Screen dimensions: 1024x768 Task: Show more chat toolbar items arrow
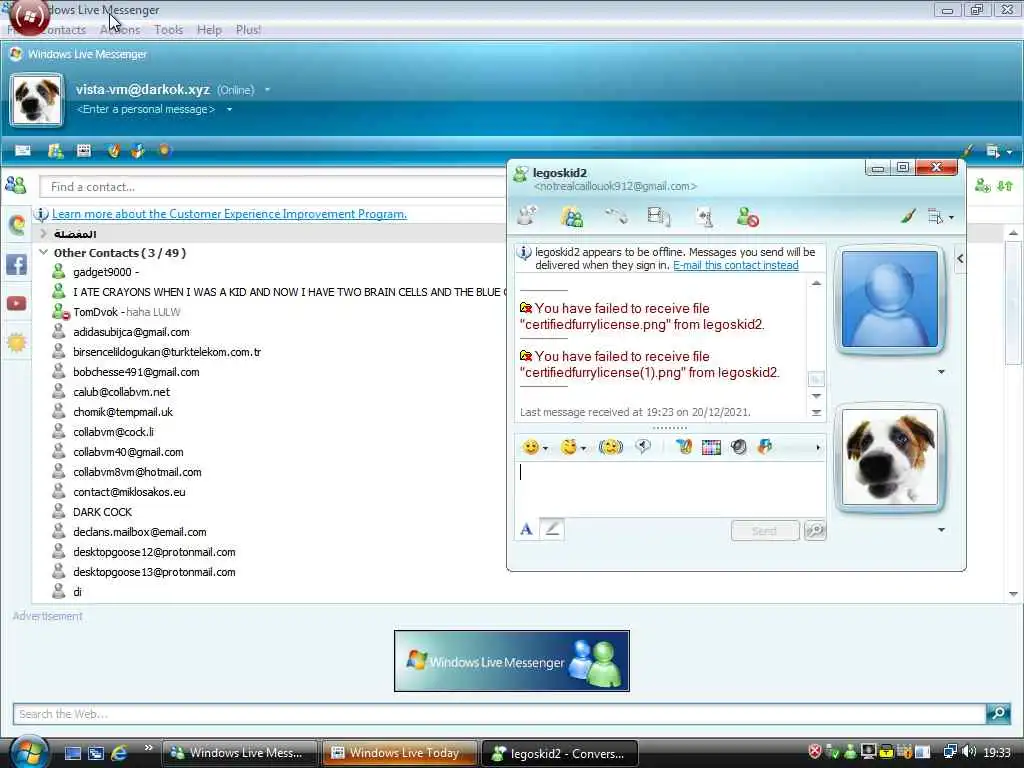click(x=818, y=448)
